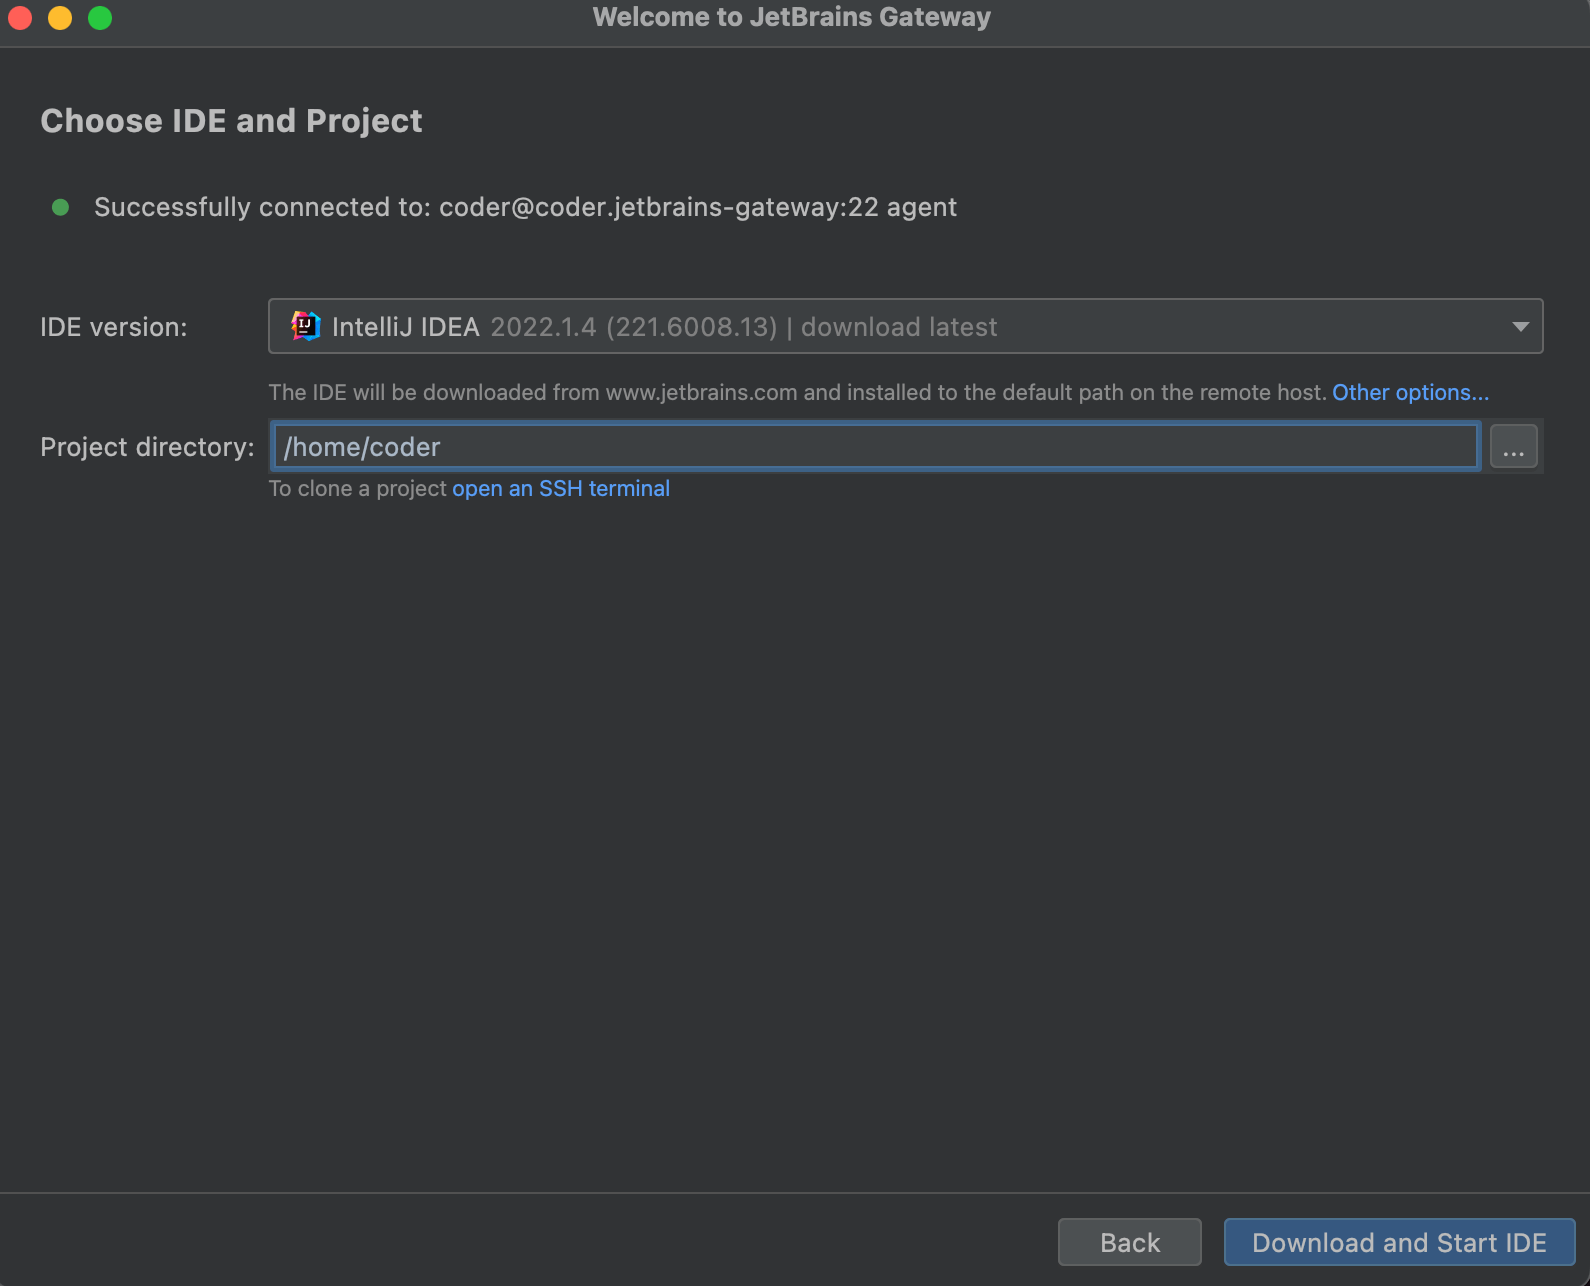Click the IntelliJ IDEA logo icon
The image size is (1590, 1286).
coord(305,326)
